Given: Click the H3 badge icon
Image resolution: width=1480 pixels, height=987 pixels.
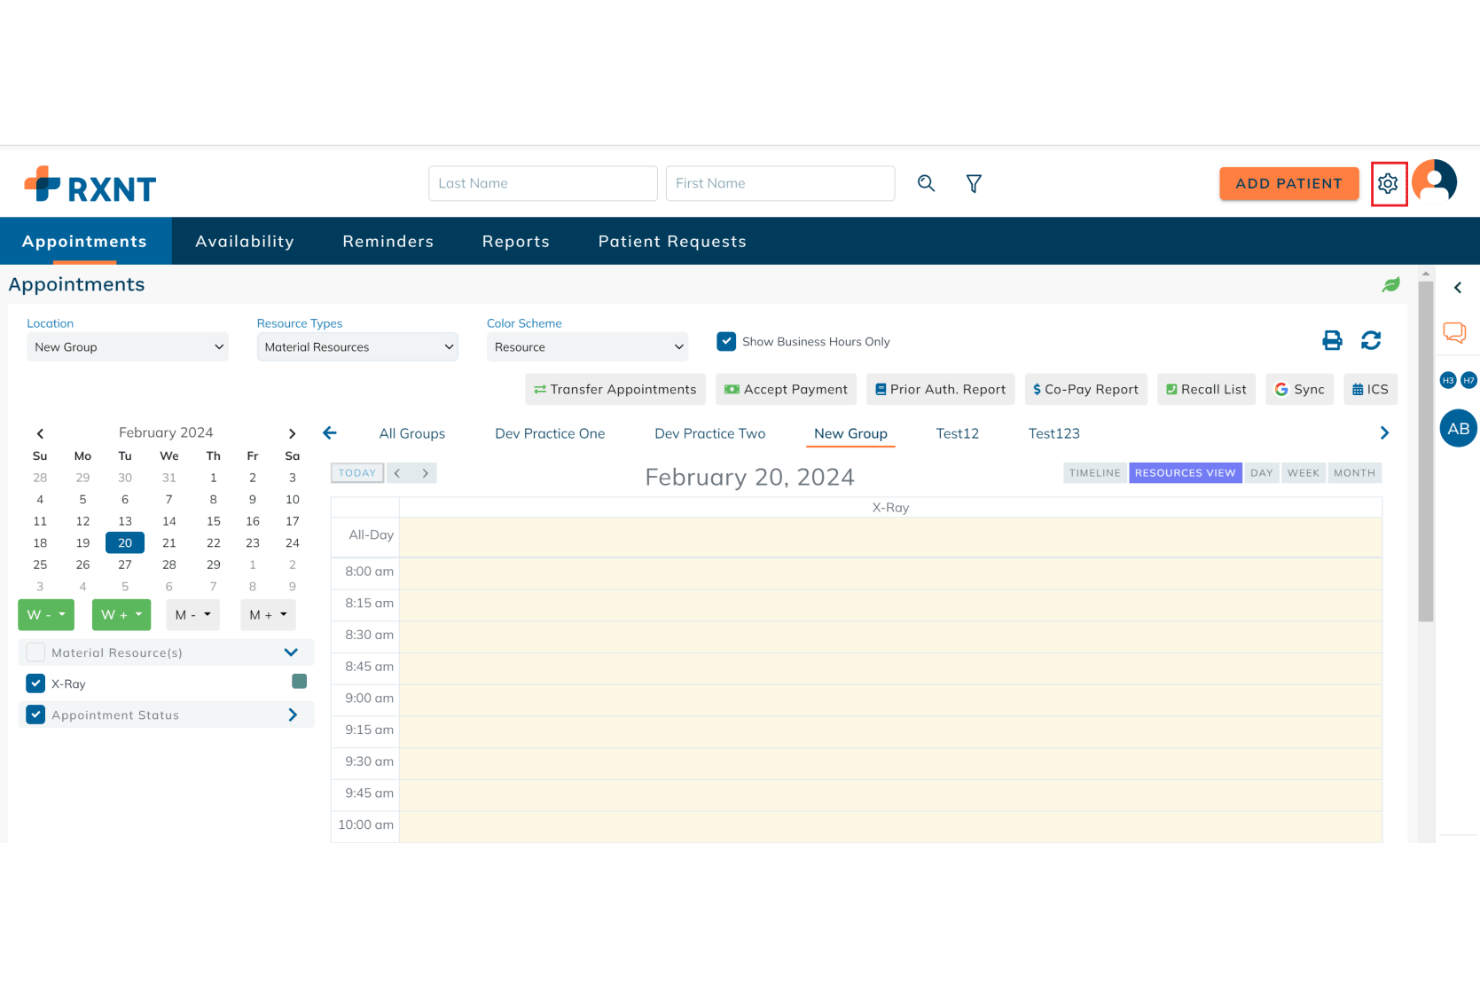Looking at the screenshot, I should (1447, 380).
